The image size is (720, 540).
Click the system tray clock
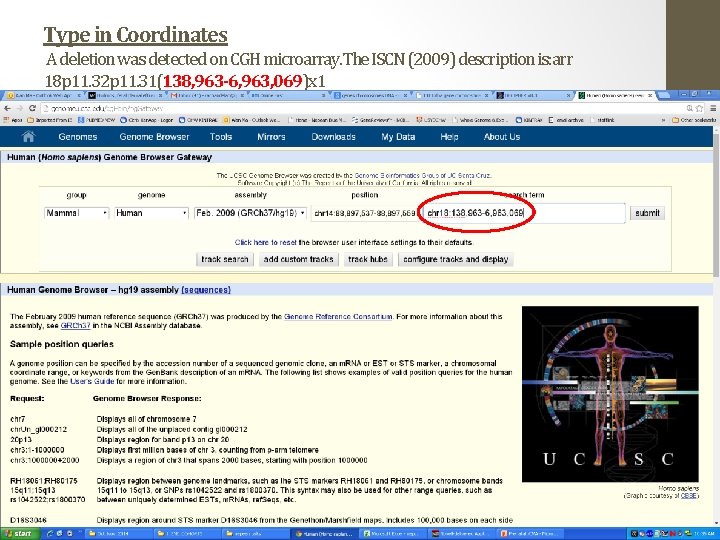[x=704, y=534]
